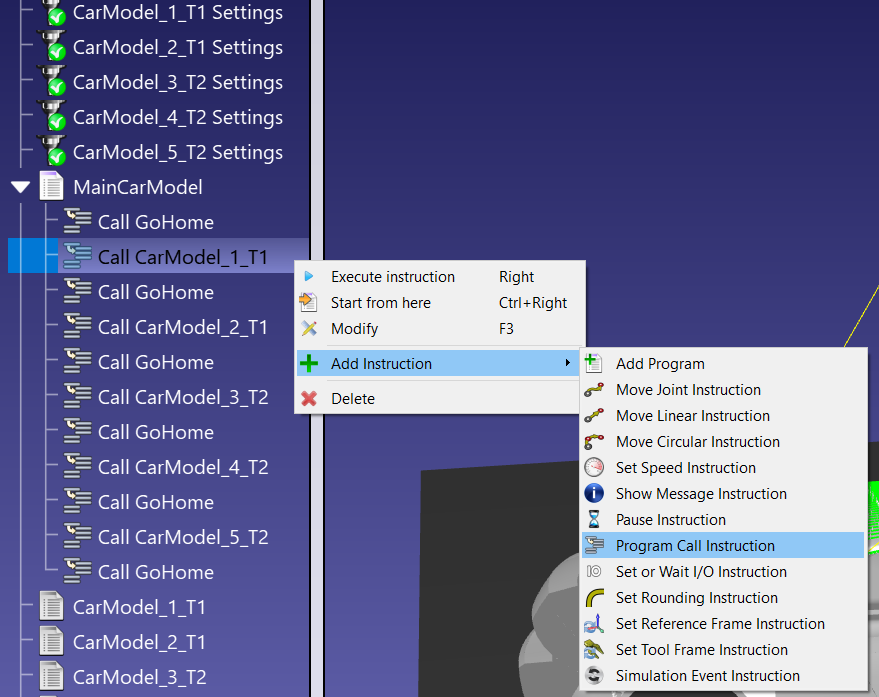Image resolution: width=879 pixels, height=697 pixels.
Task: Select Call CarModel_4_T2 in the tree
Action: click(x=182, y=467)
